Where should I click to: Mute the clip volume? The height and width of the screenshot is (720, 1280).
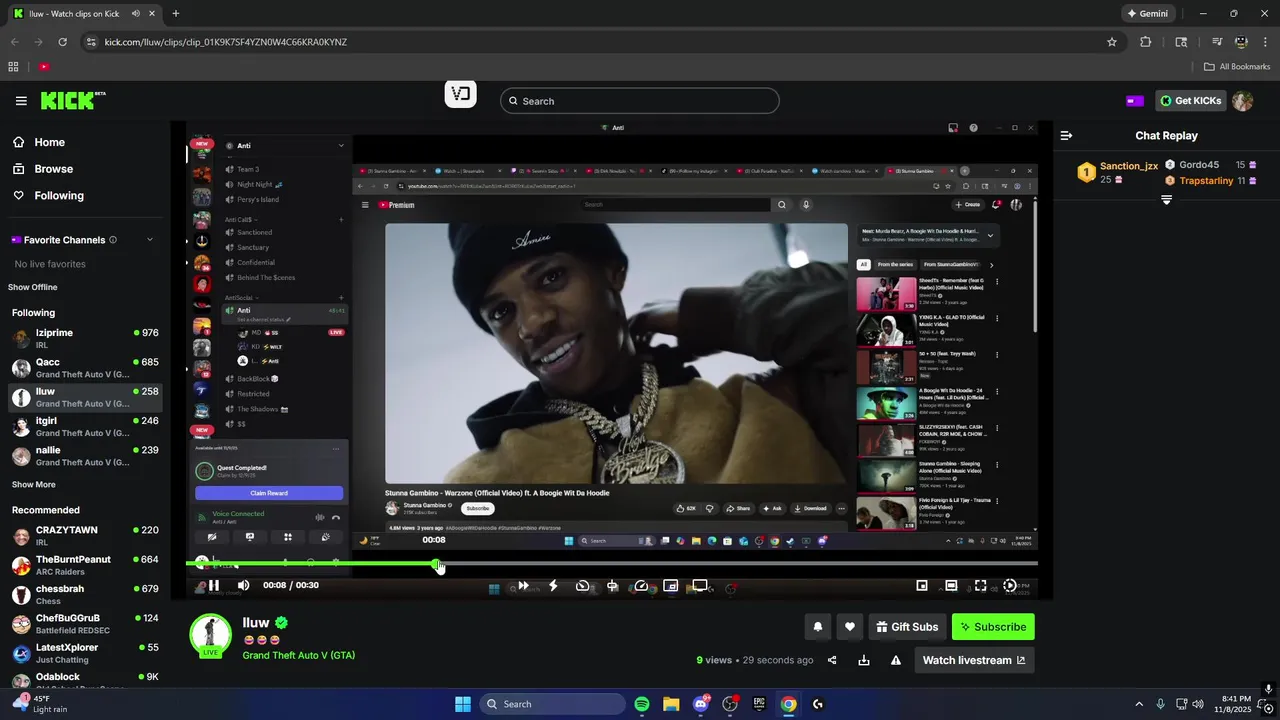point(243,586)
